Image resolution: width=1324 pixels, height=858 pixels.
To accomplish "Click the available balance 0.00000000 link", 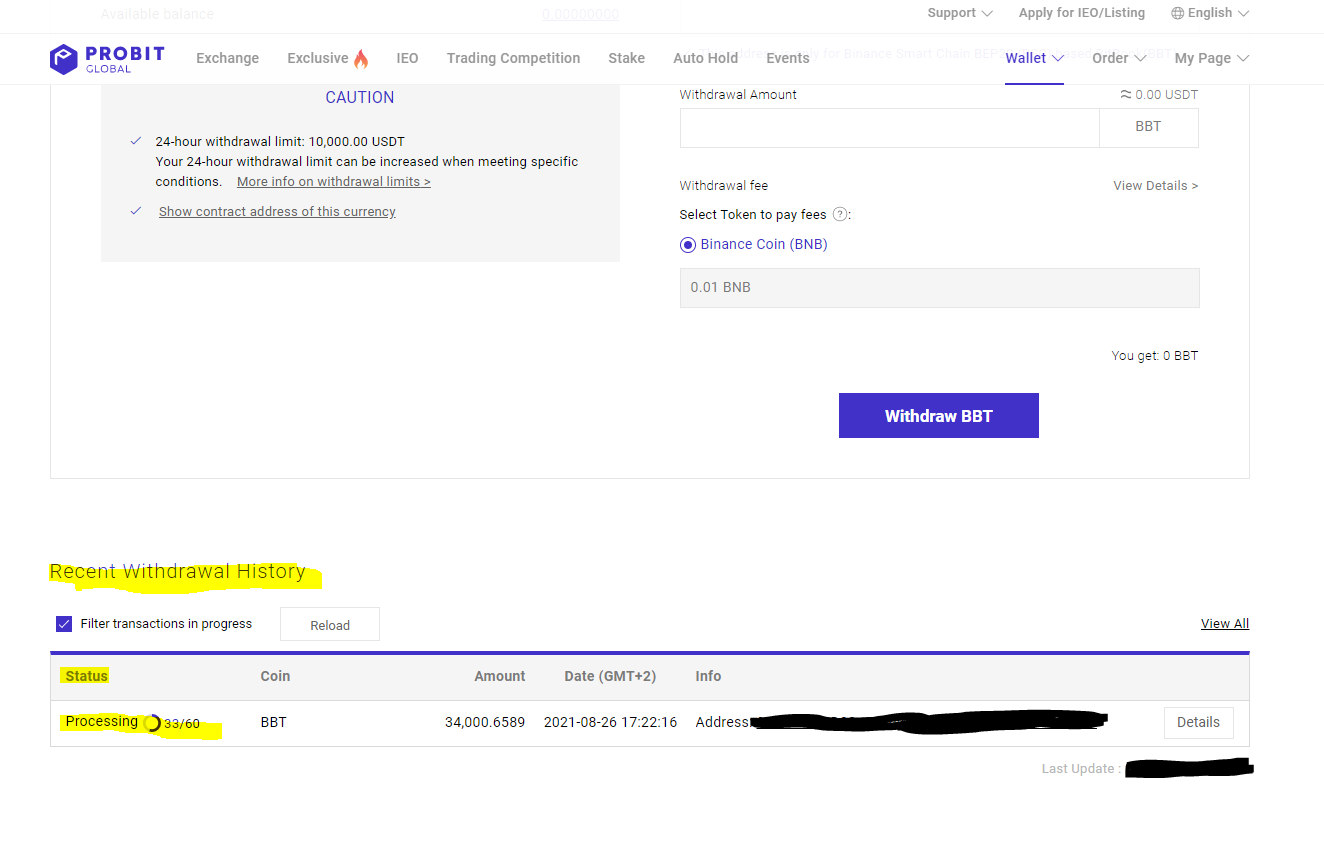I will click(x=580, y=14).
